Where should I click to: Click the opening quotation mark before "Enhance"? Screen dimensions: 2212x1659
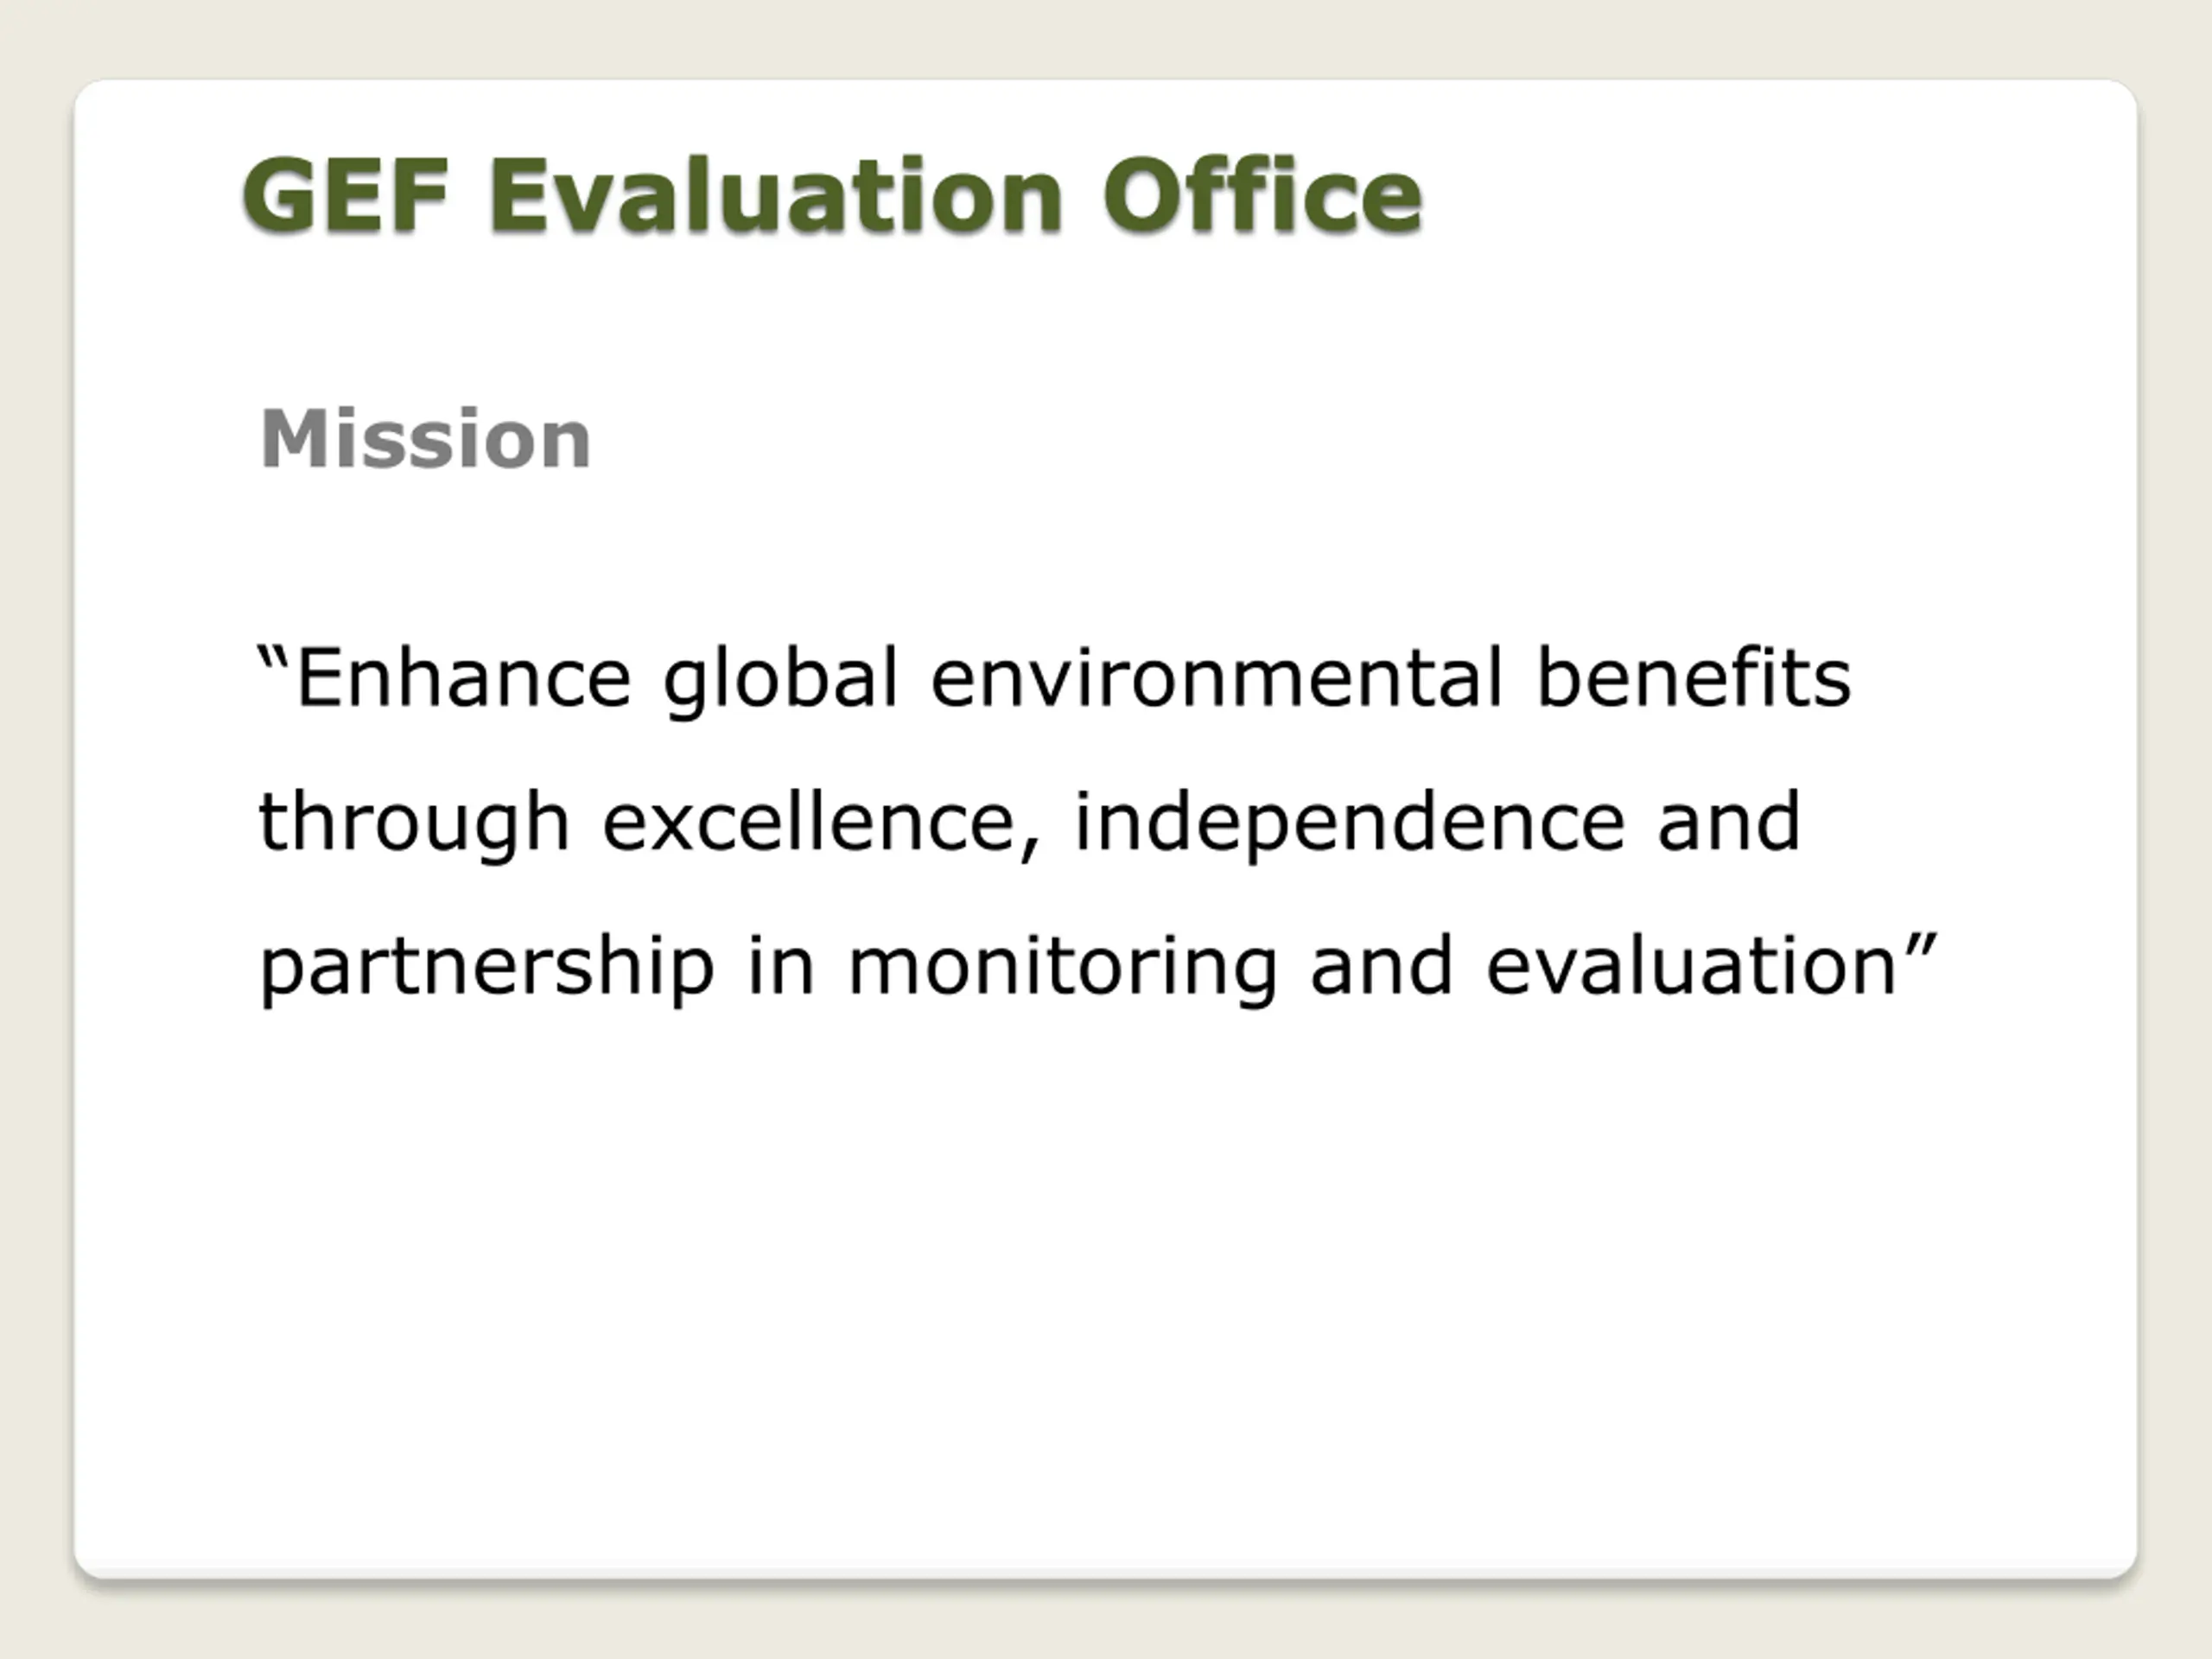pos(273,660)
